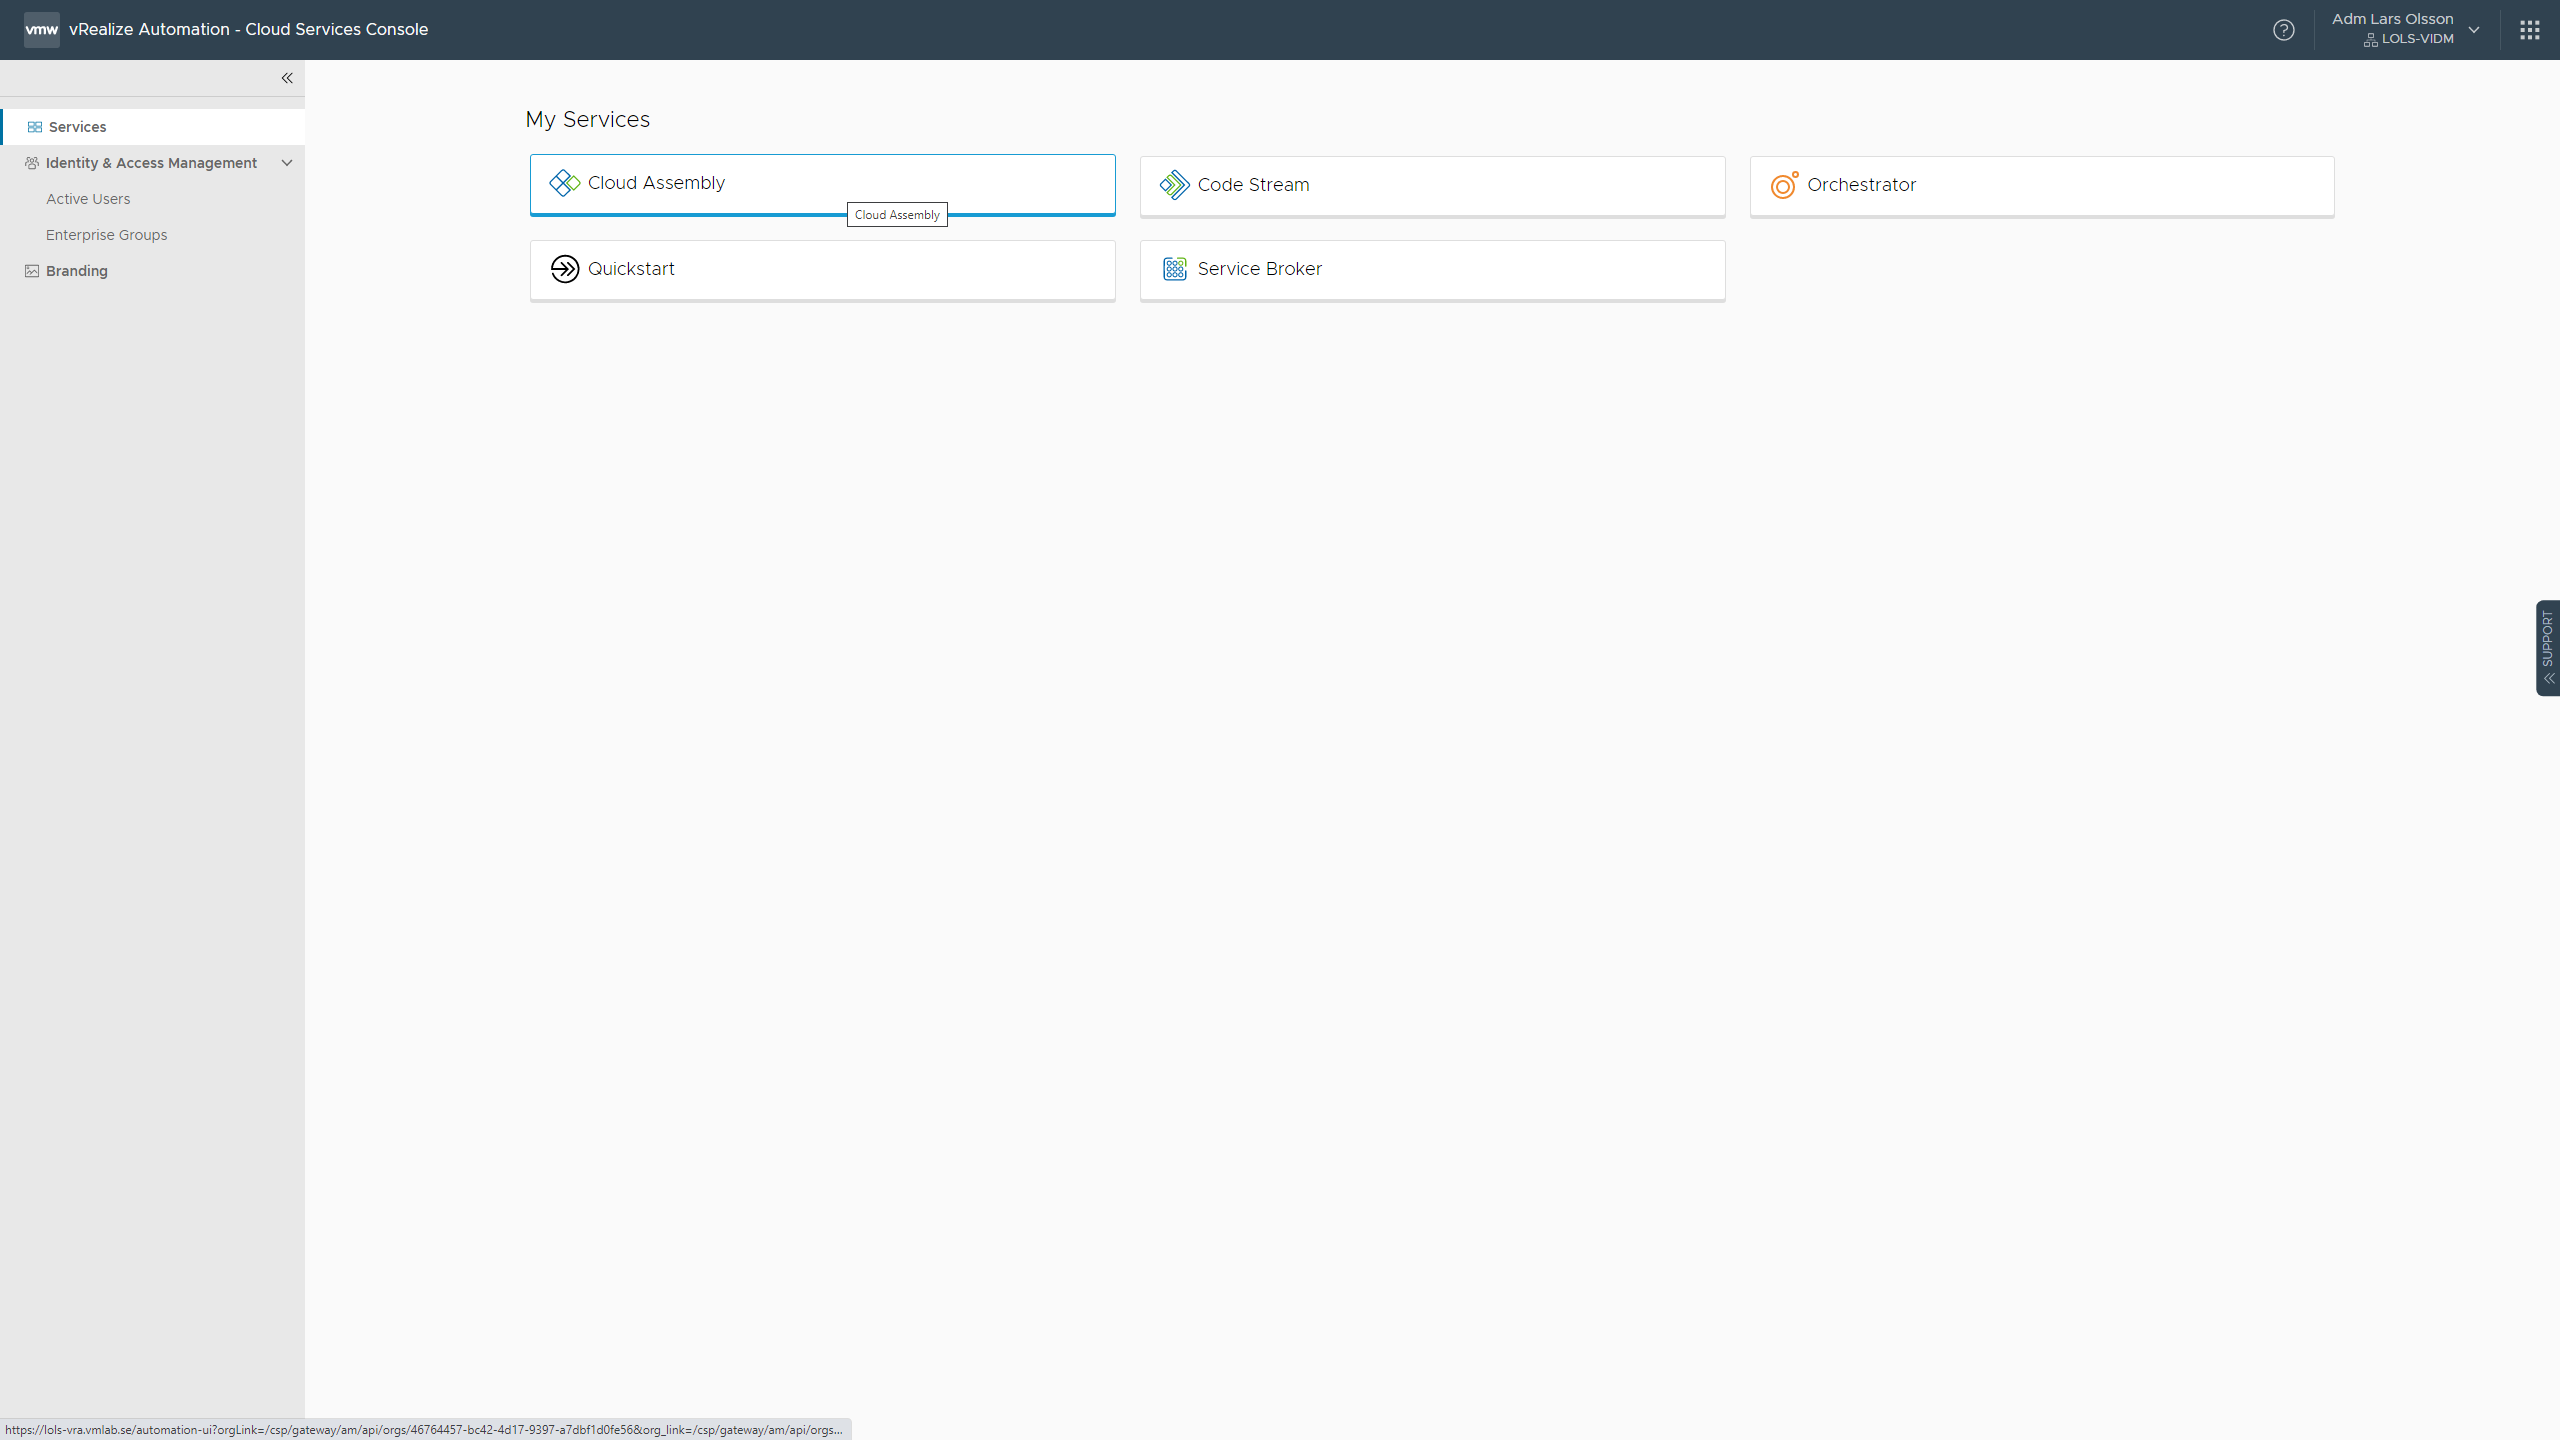Launch the Quickstart service tile
The width and height of the screenshot is (2560, 1440).
click(822, 270)
